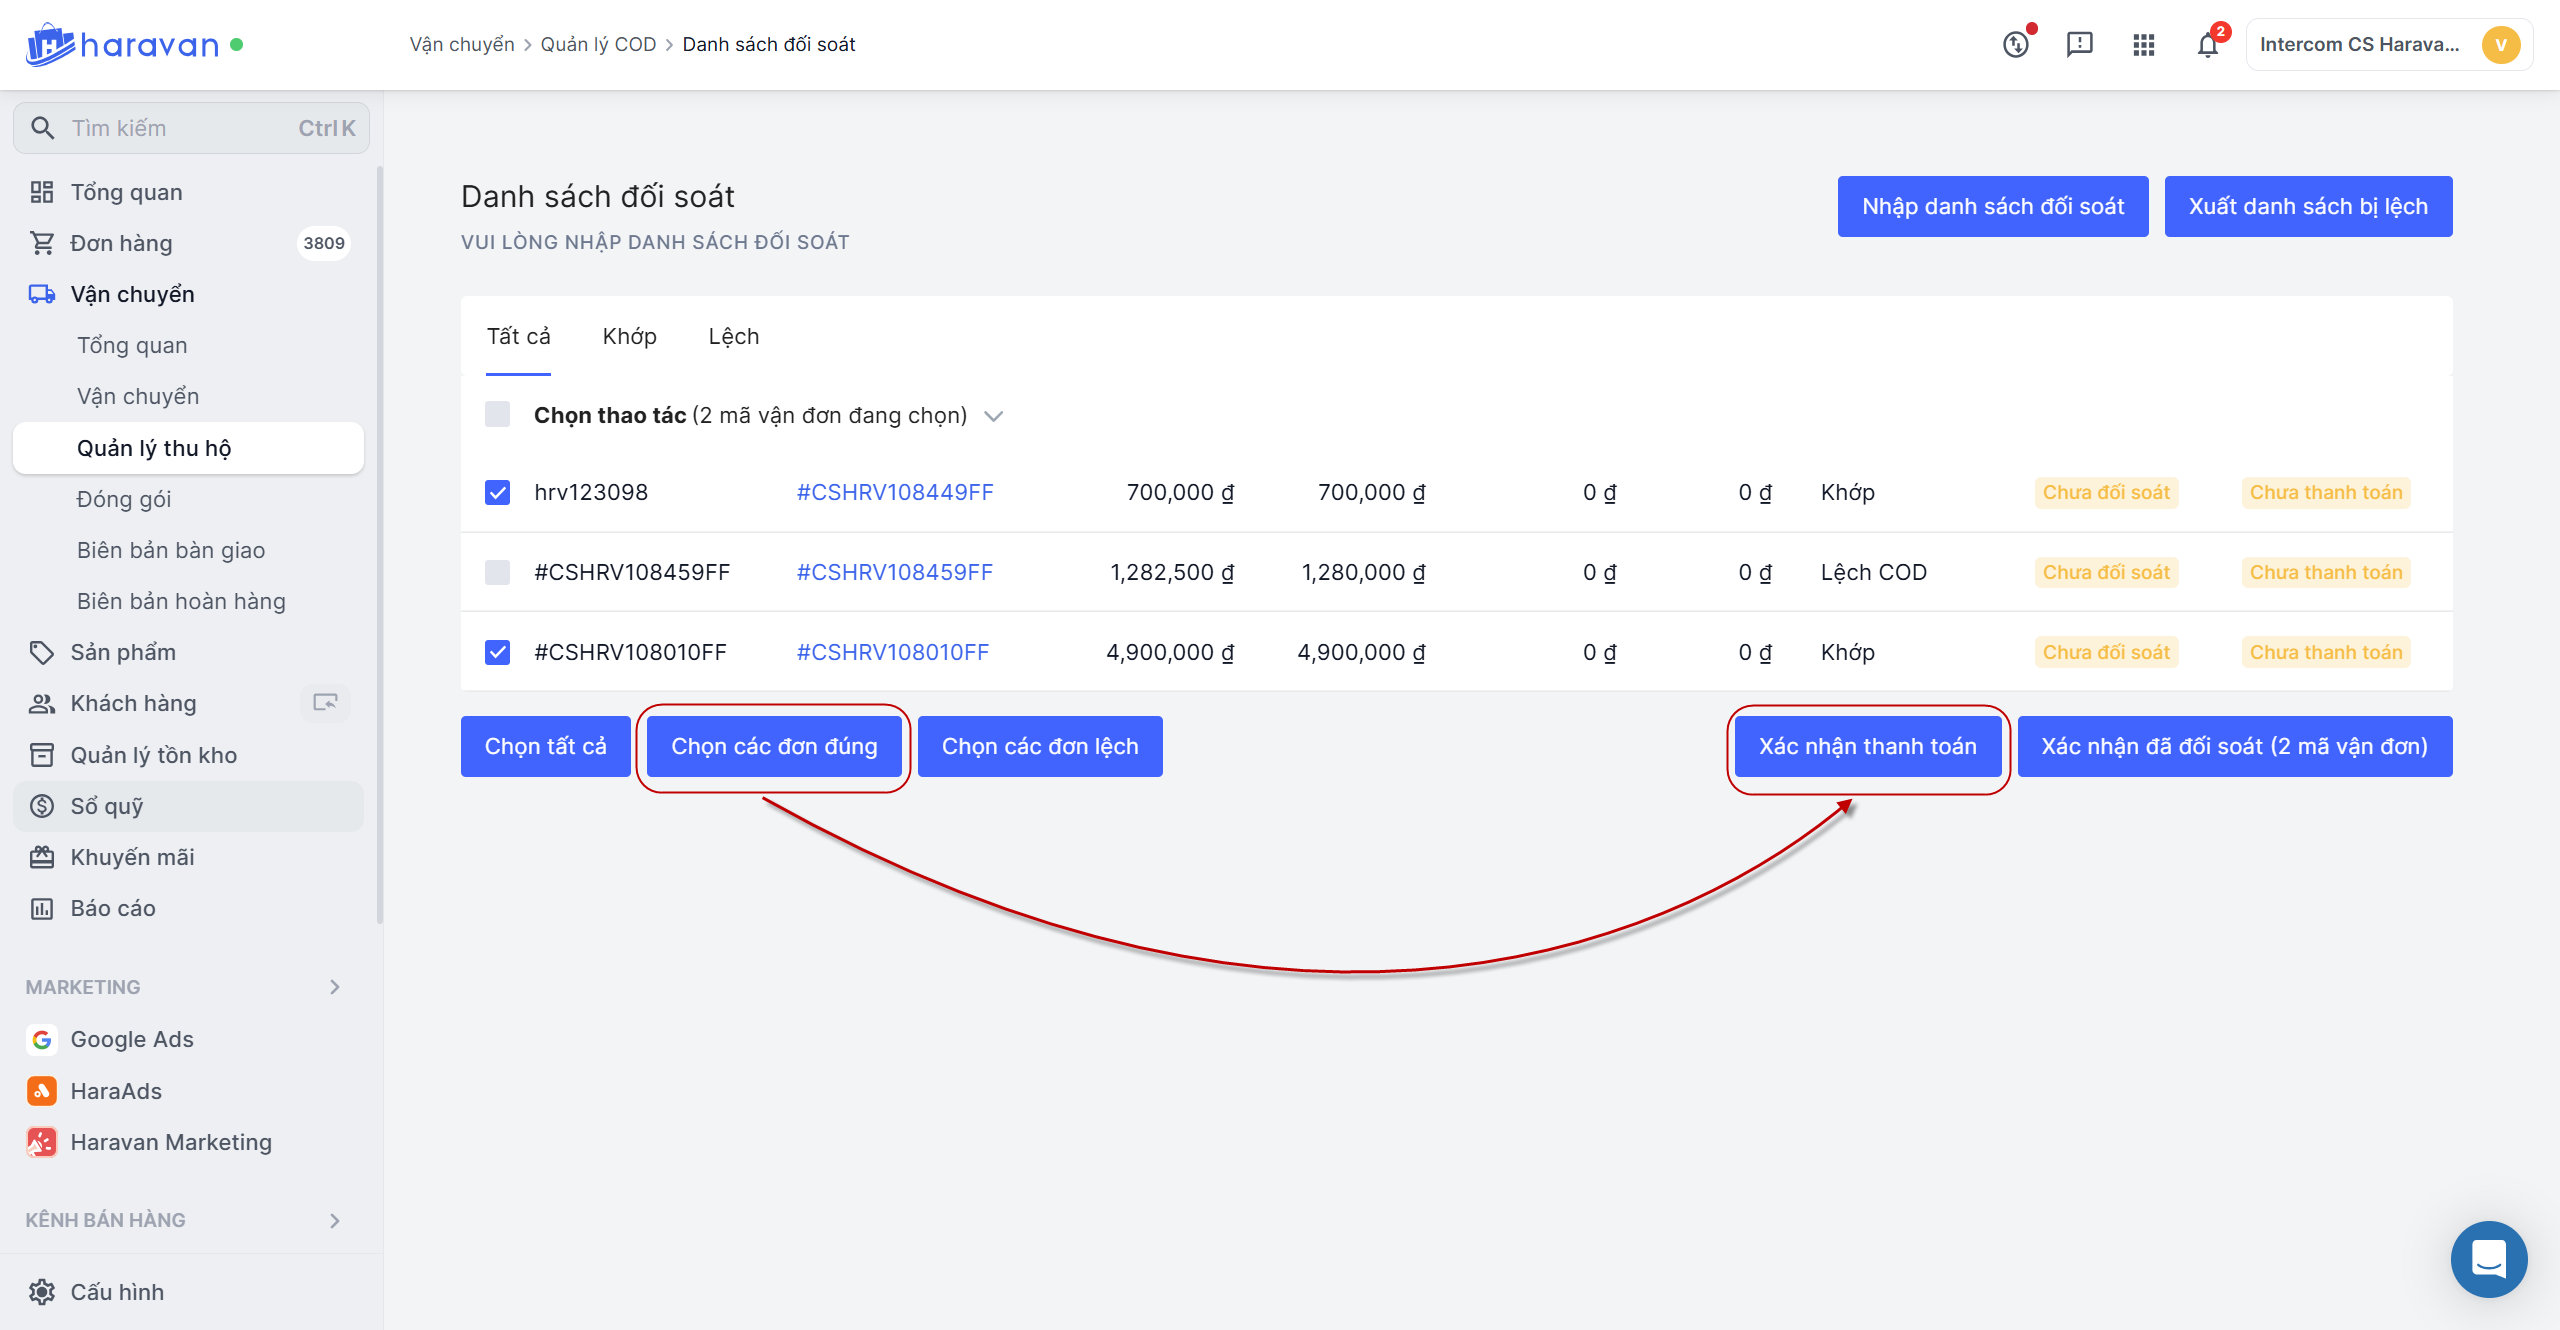This screenshot has height=1330, width=2560.
Task: Check the #CSHRV108459FF row checkbox
Action: pos(497,572)
